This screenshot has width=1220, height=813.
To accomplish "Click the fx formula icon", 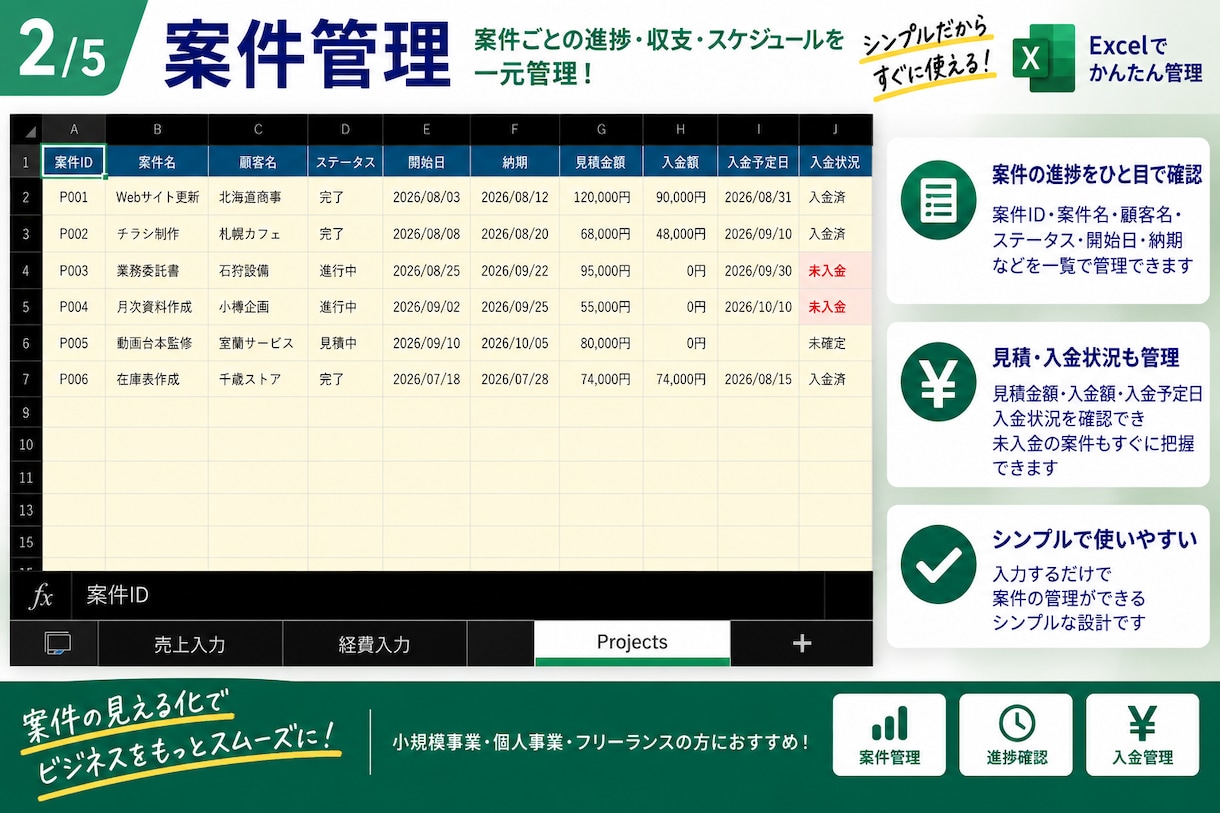I will pos(40,596).
